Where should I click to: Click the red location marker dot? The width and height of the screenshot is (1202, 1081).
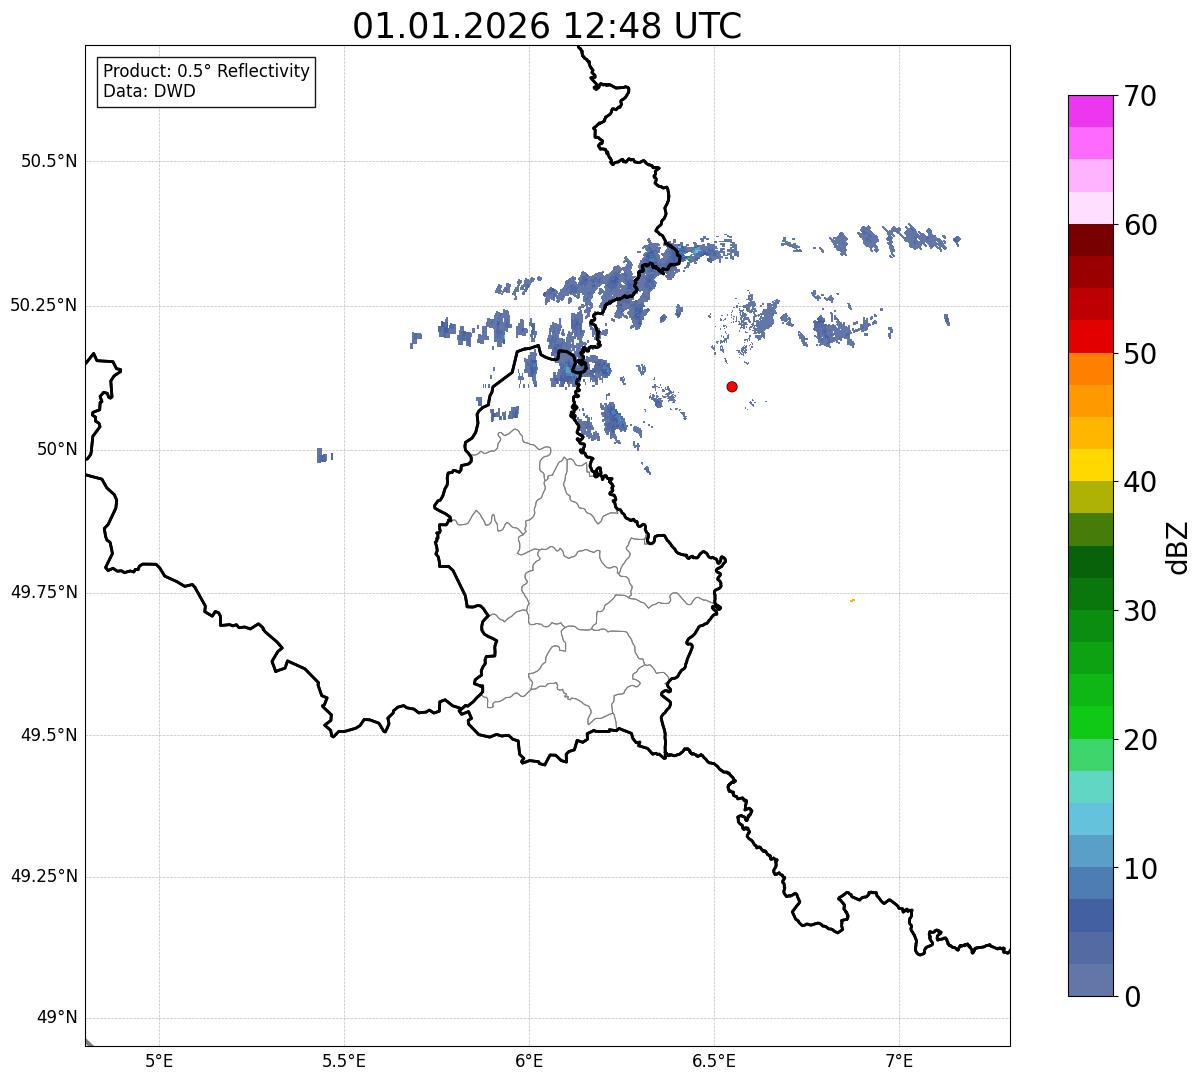coord(732,386)
